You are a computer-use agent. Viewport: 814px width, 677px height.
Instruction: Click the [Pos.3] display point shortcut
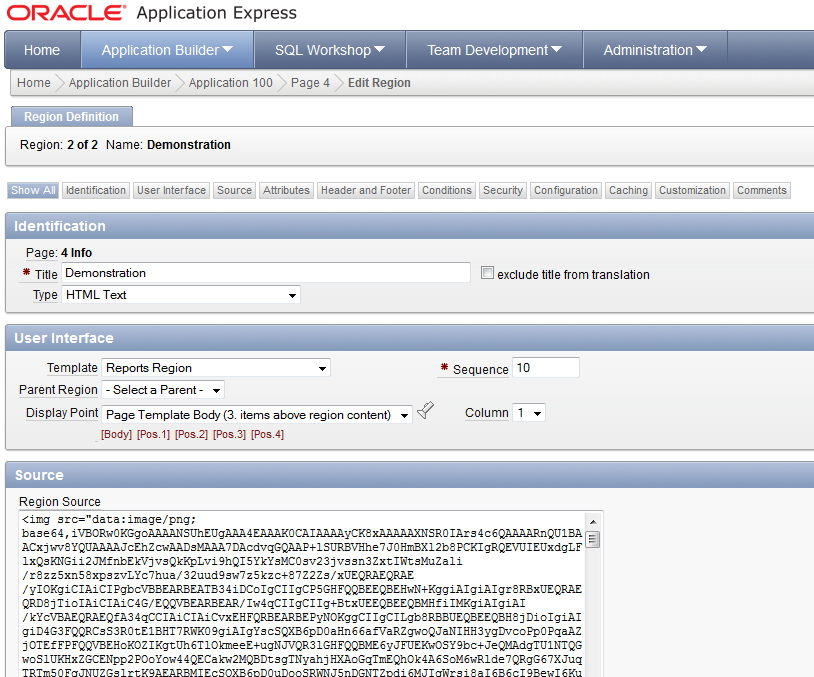click(x=229, y=434)
